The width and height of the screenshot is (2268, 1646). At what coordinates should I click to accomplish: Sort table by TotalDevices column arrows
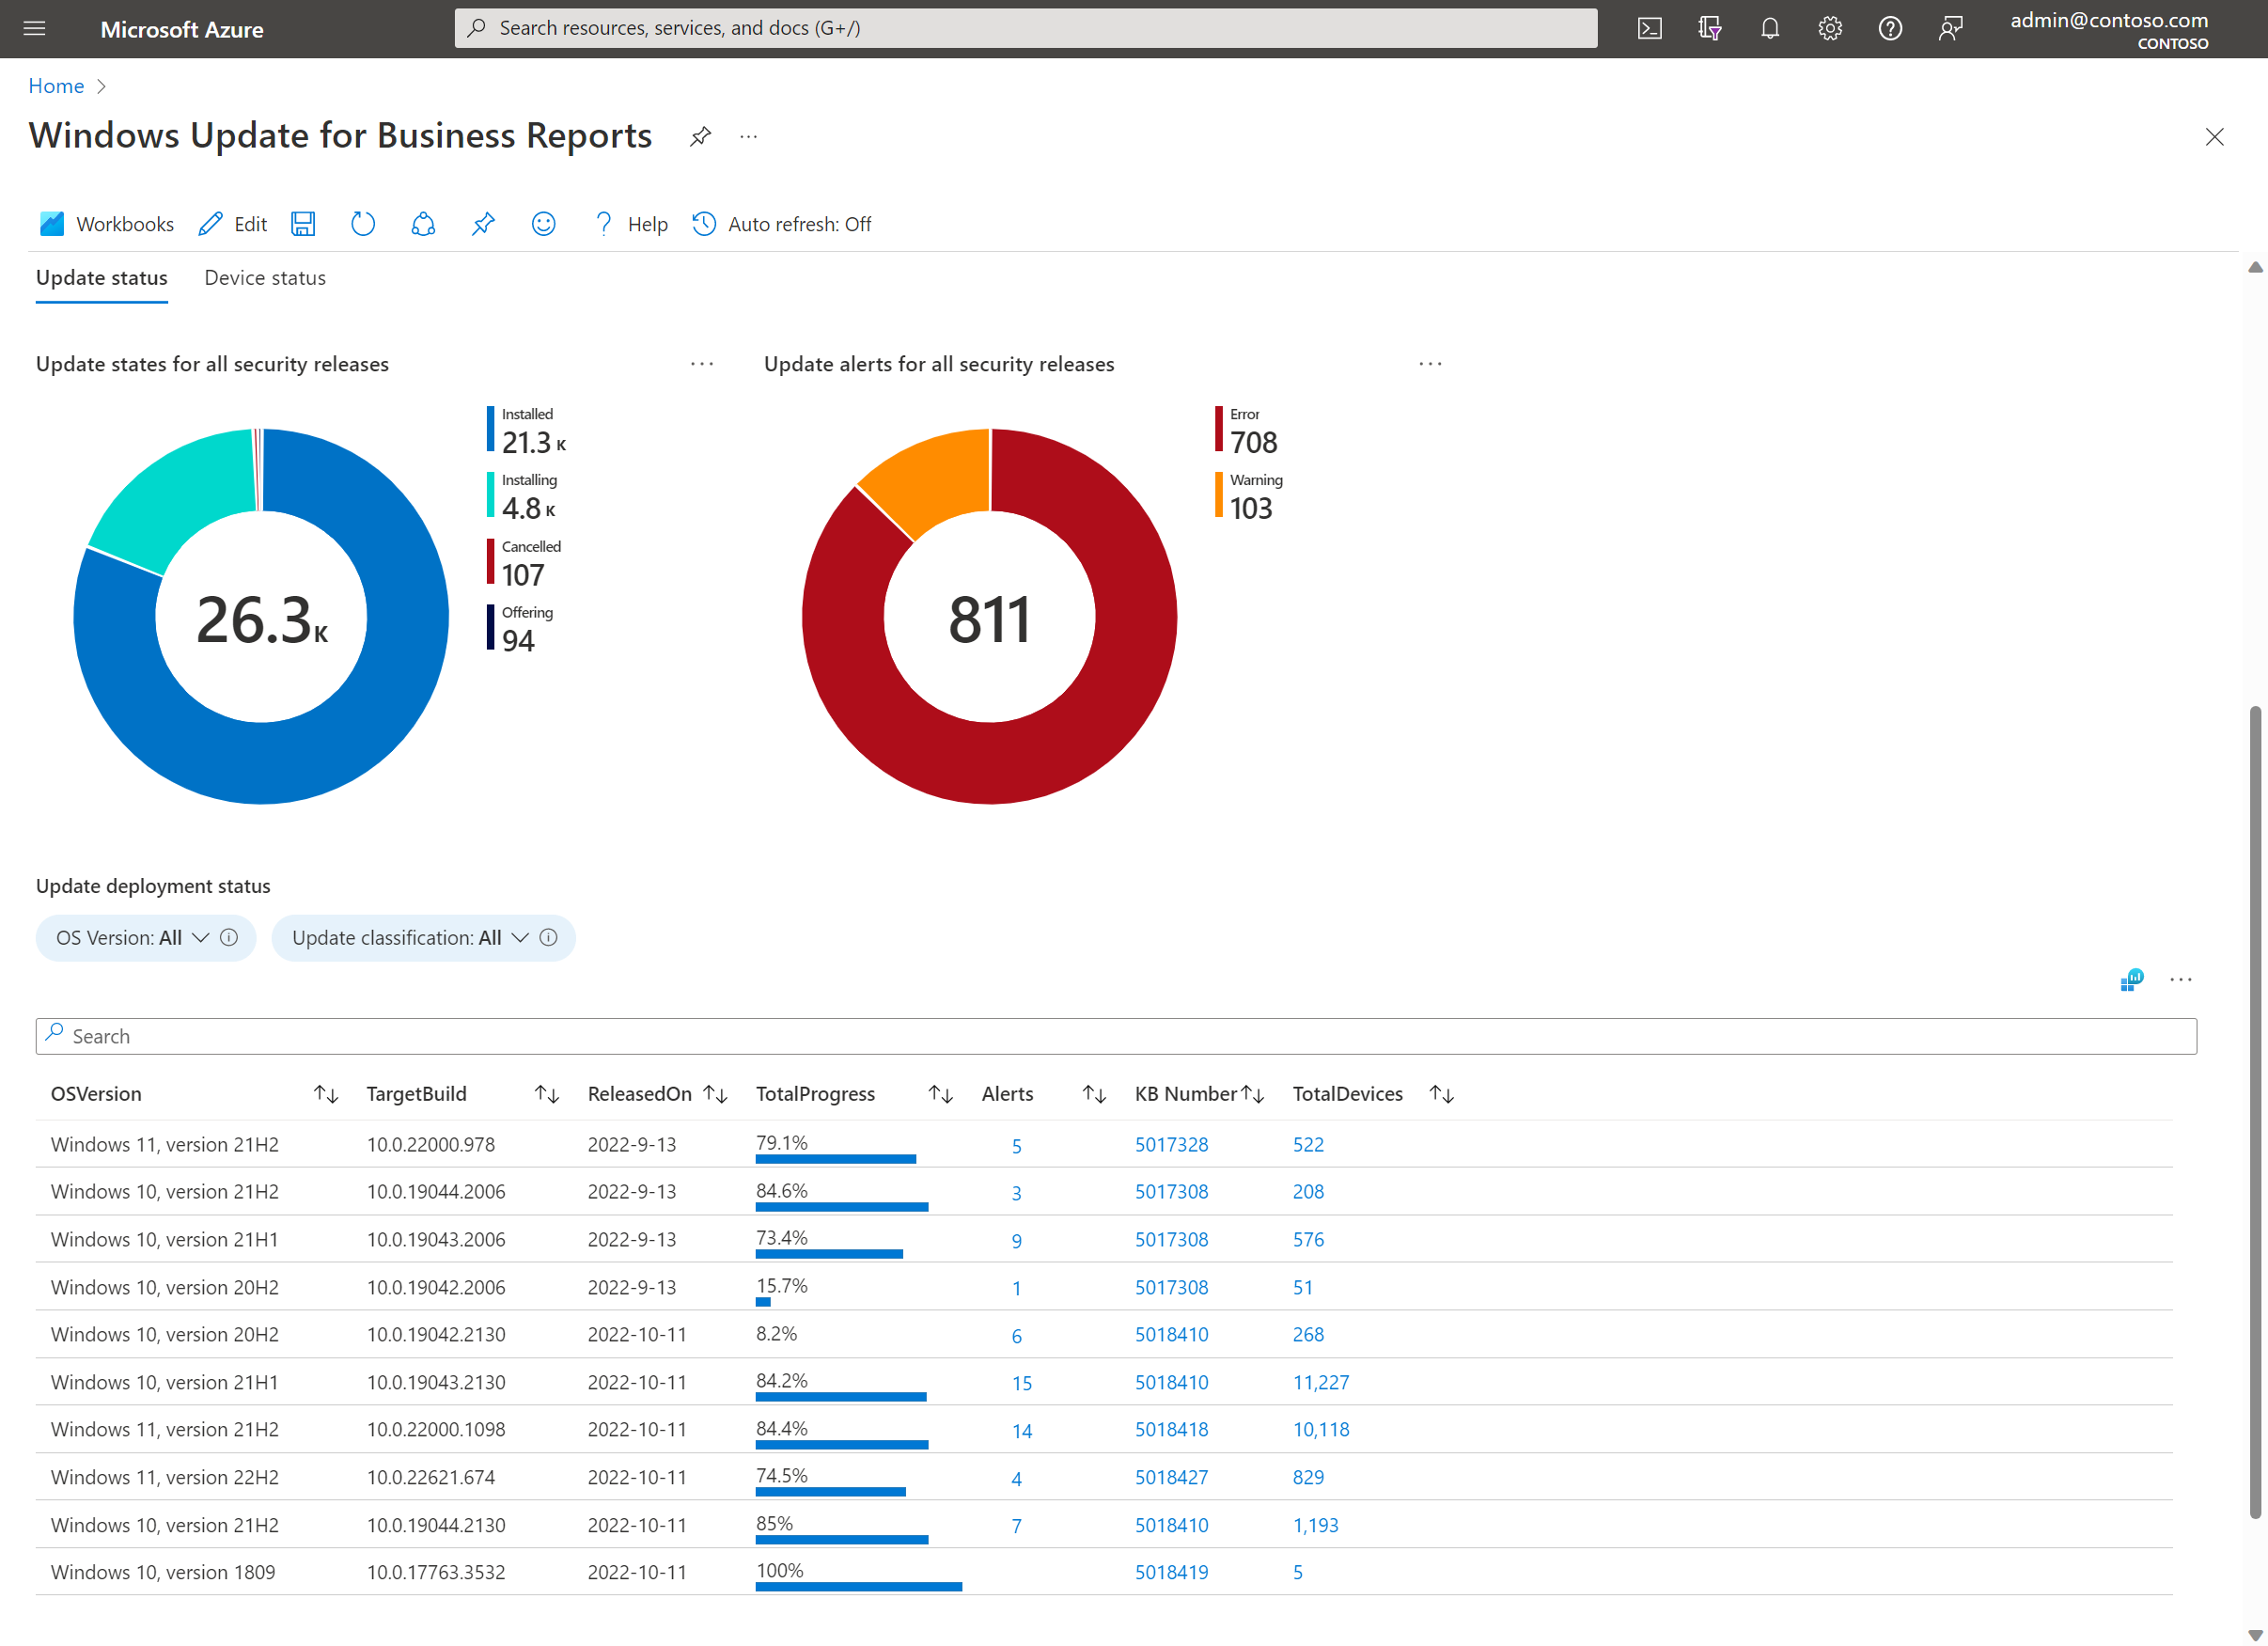[x=1441, y=1094]
